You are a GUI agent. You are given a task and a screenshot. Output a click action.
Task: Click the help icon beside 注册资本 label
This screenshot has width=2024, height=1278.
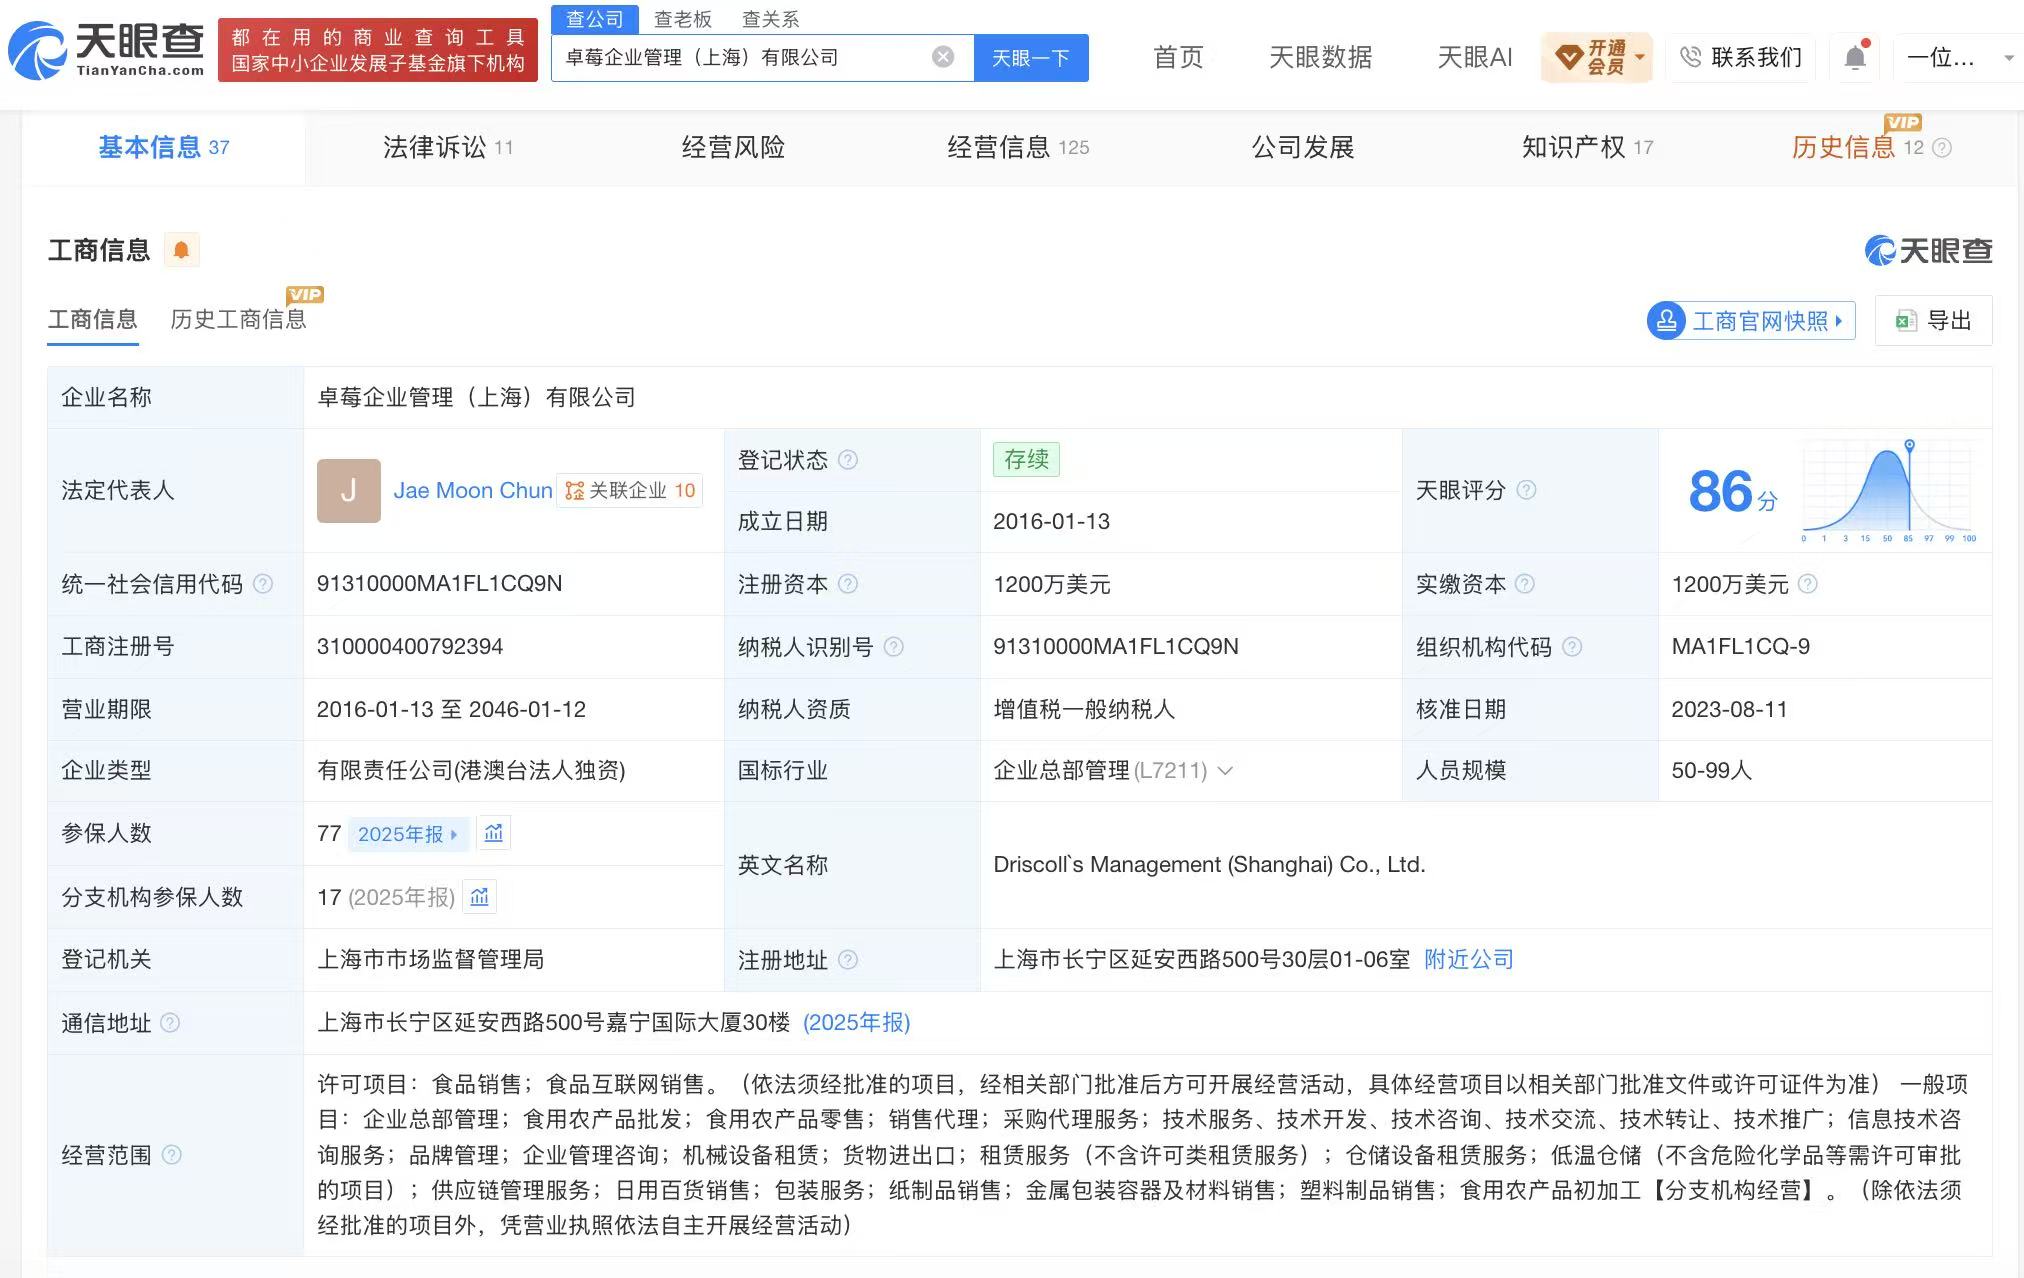pos(848,584)
